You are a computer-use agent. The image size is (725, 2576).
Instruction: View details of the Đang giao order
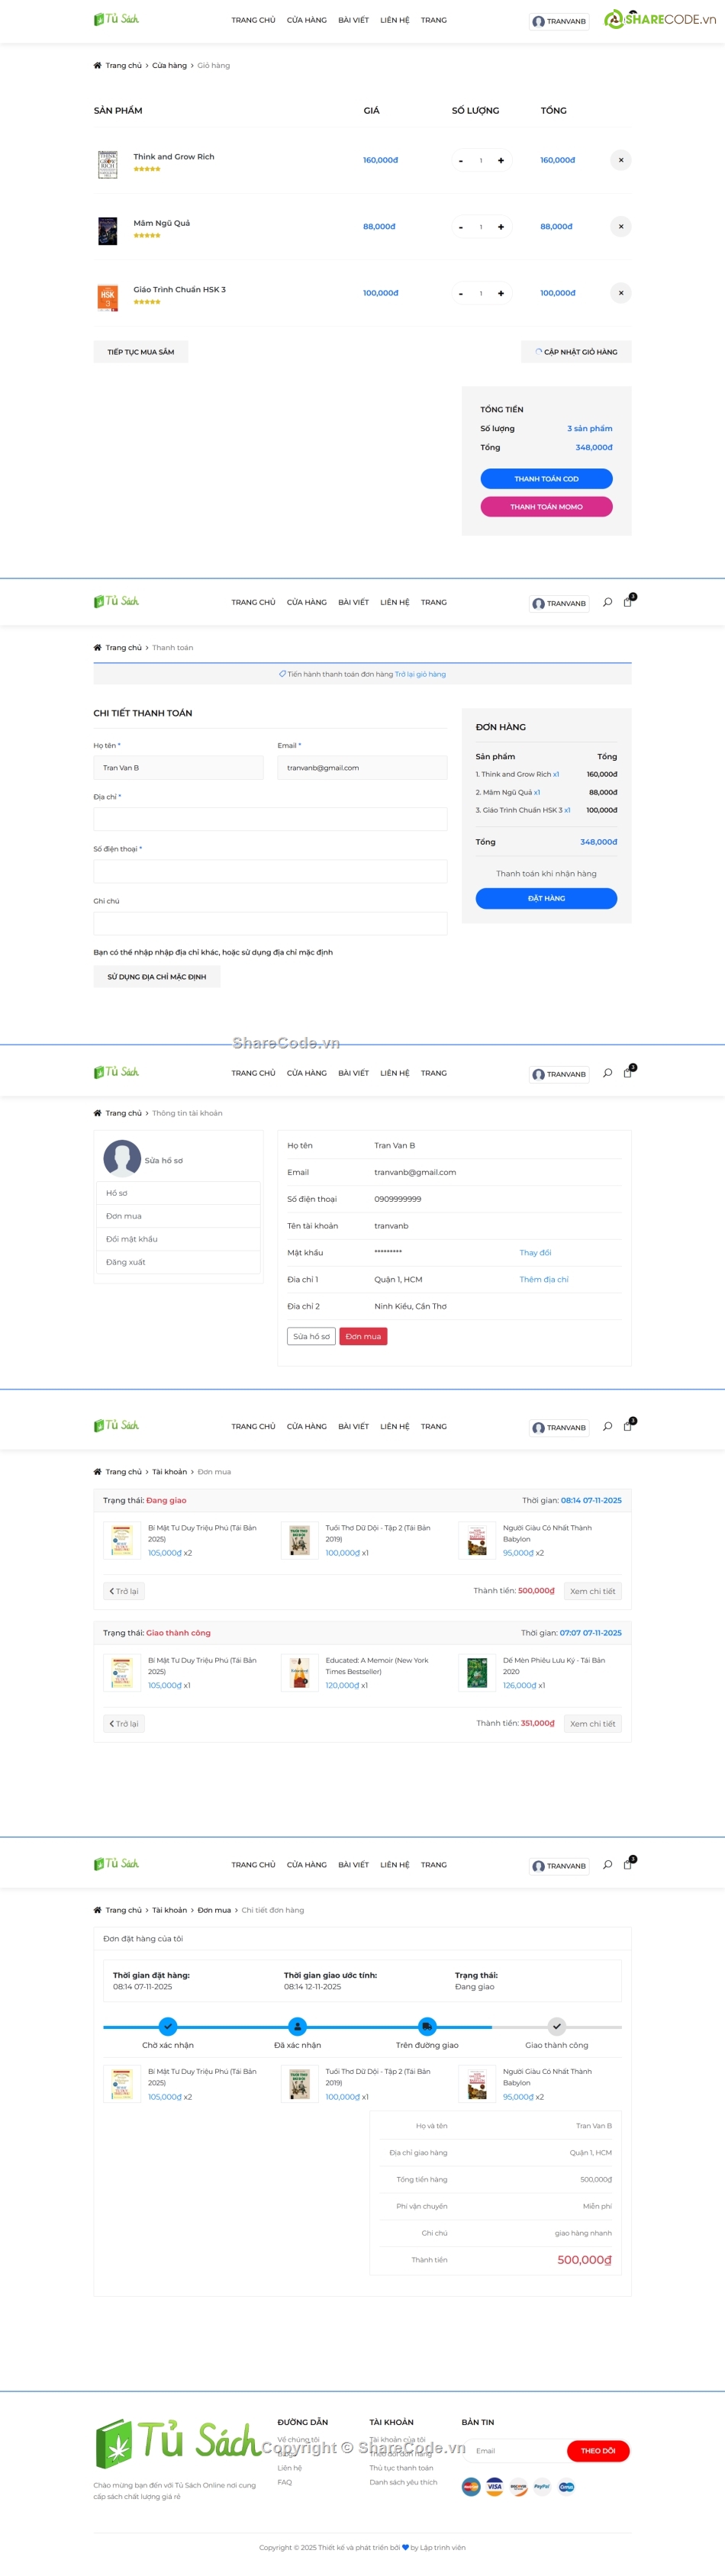point(593,1591)
